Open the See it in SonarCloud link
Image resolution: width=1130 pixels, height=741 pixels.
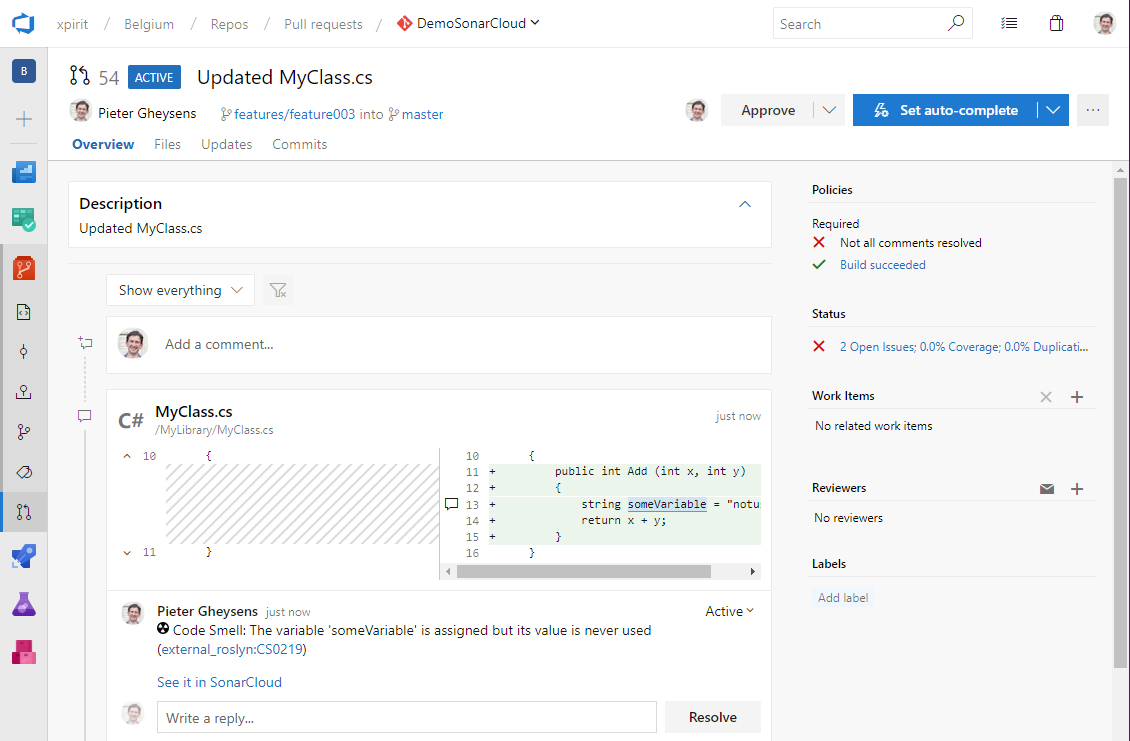[x=219, y=682]
